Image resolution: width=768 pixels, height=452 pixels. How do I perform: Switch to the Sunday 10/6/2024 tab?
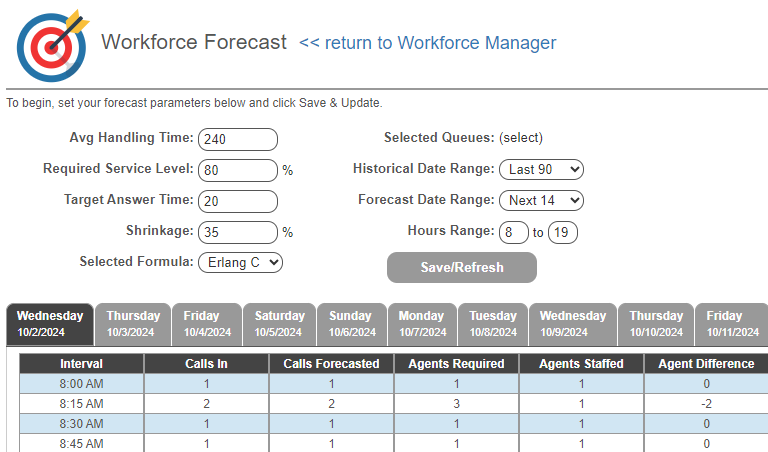[x=352, y=324]
